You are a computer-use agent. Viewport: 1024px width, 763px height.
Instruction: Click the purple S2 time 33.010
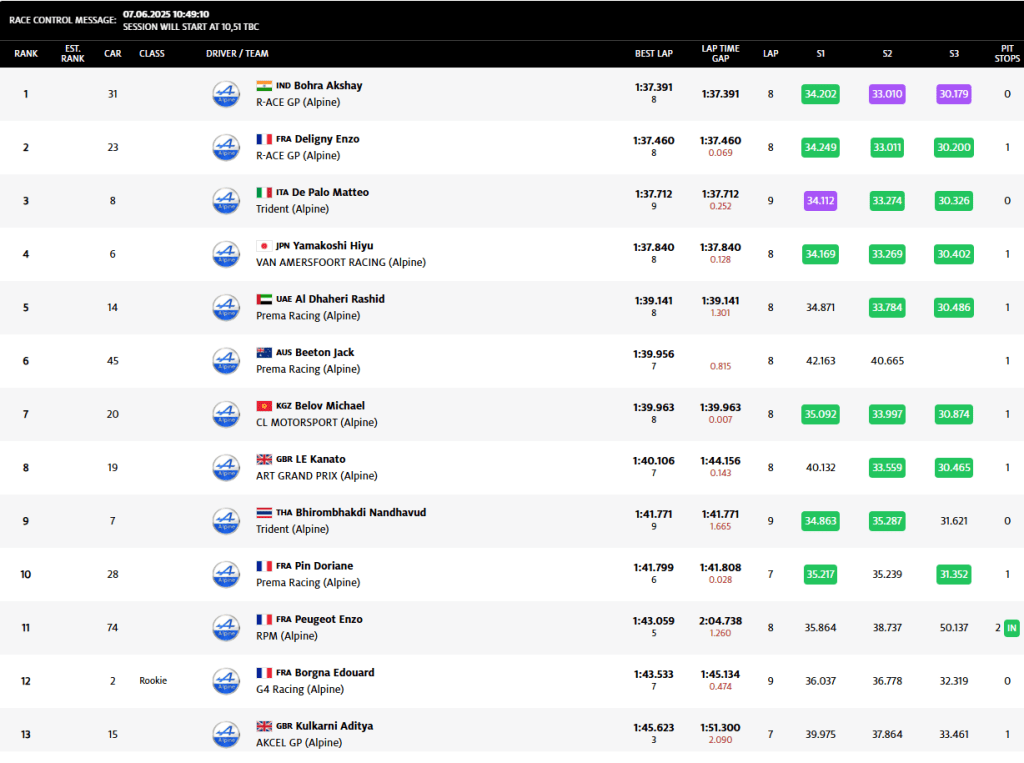click(x=888, y=94)
